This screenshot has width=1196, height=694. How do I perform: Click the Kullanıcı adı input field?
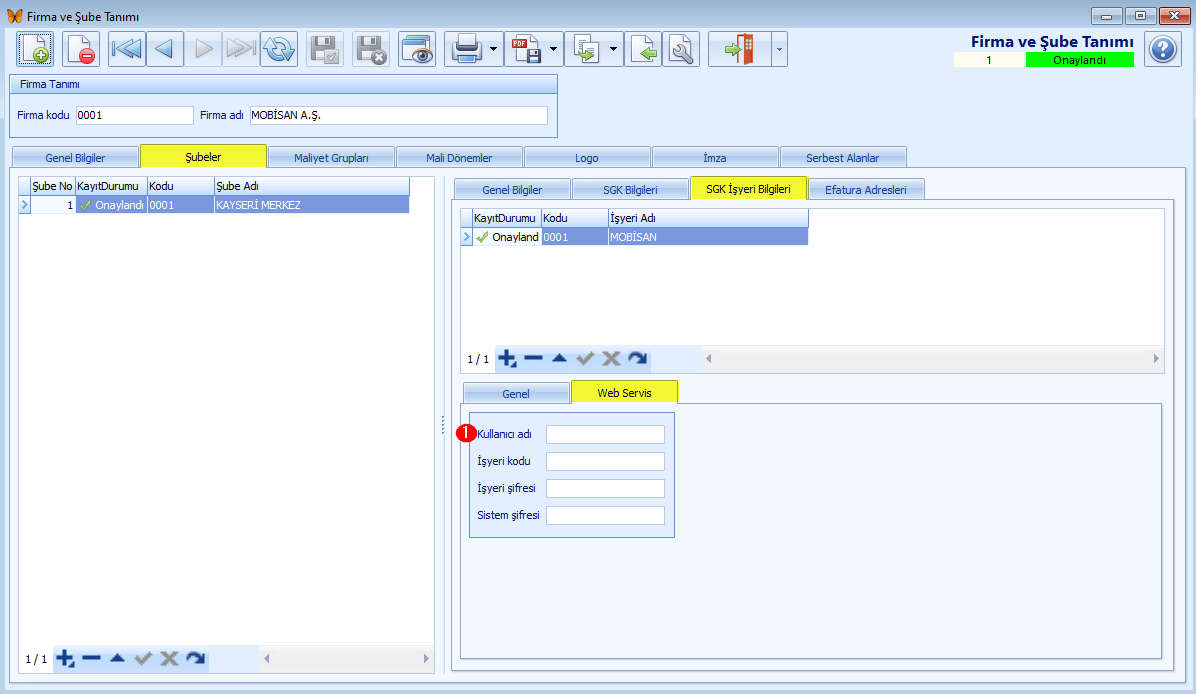pyautogui.click(x=605, y=434)
